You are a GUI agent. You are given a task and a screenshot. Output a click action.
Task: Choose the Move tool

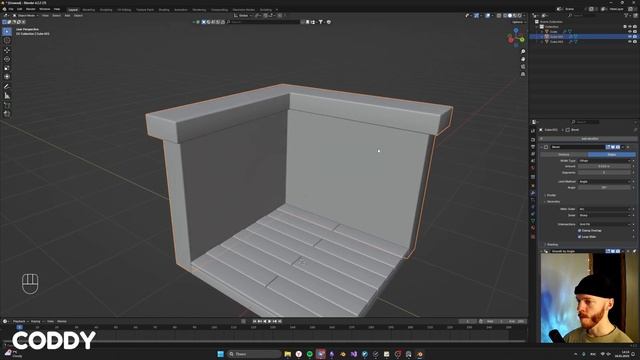(x=7, y=50)
